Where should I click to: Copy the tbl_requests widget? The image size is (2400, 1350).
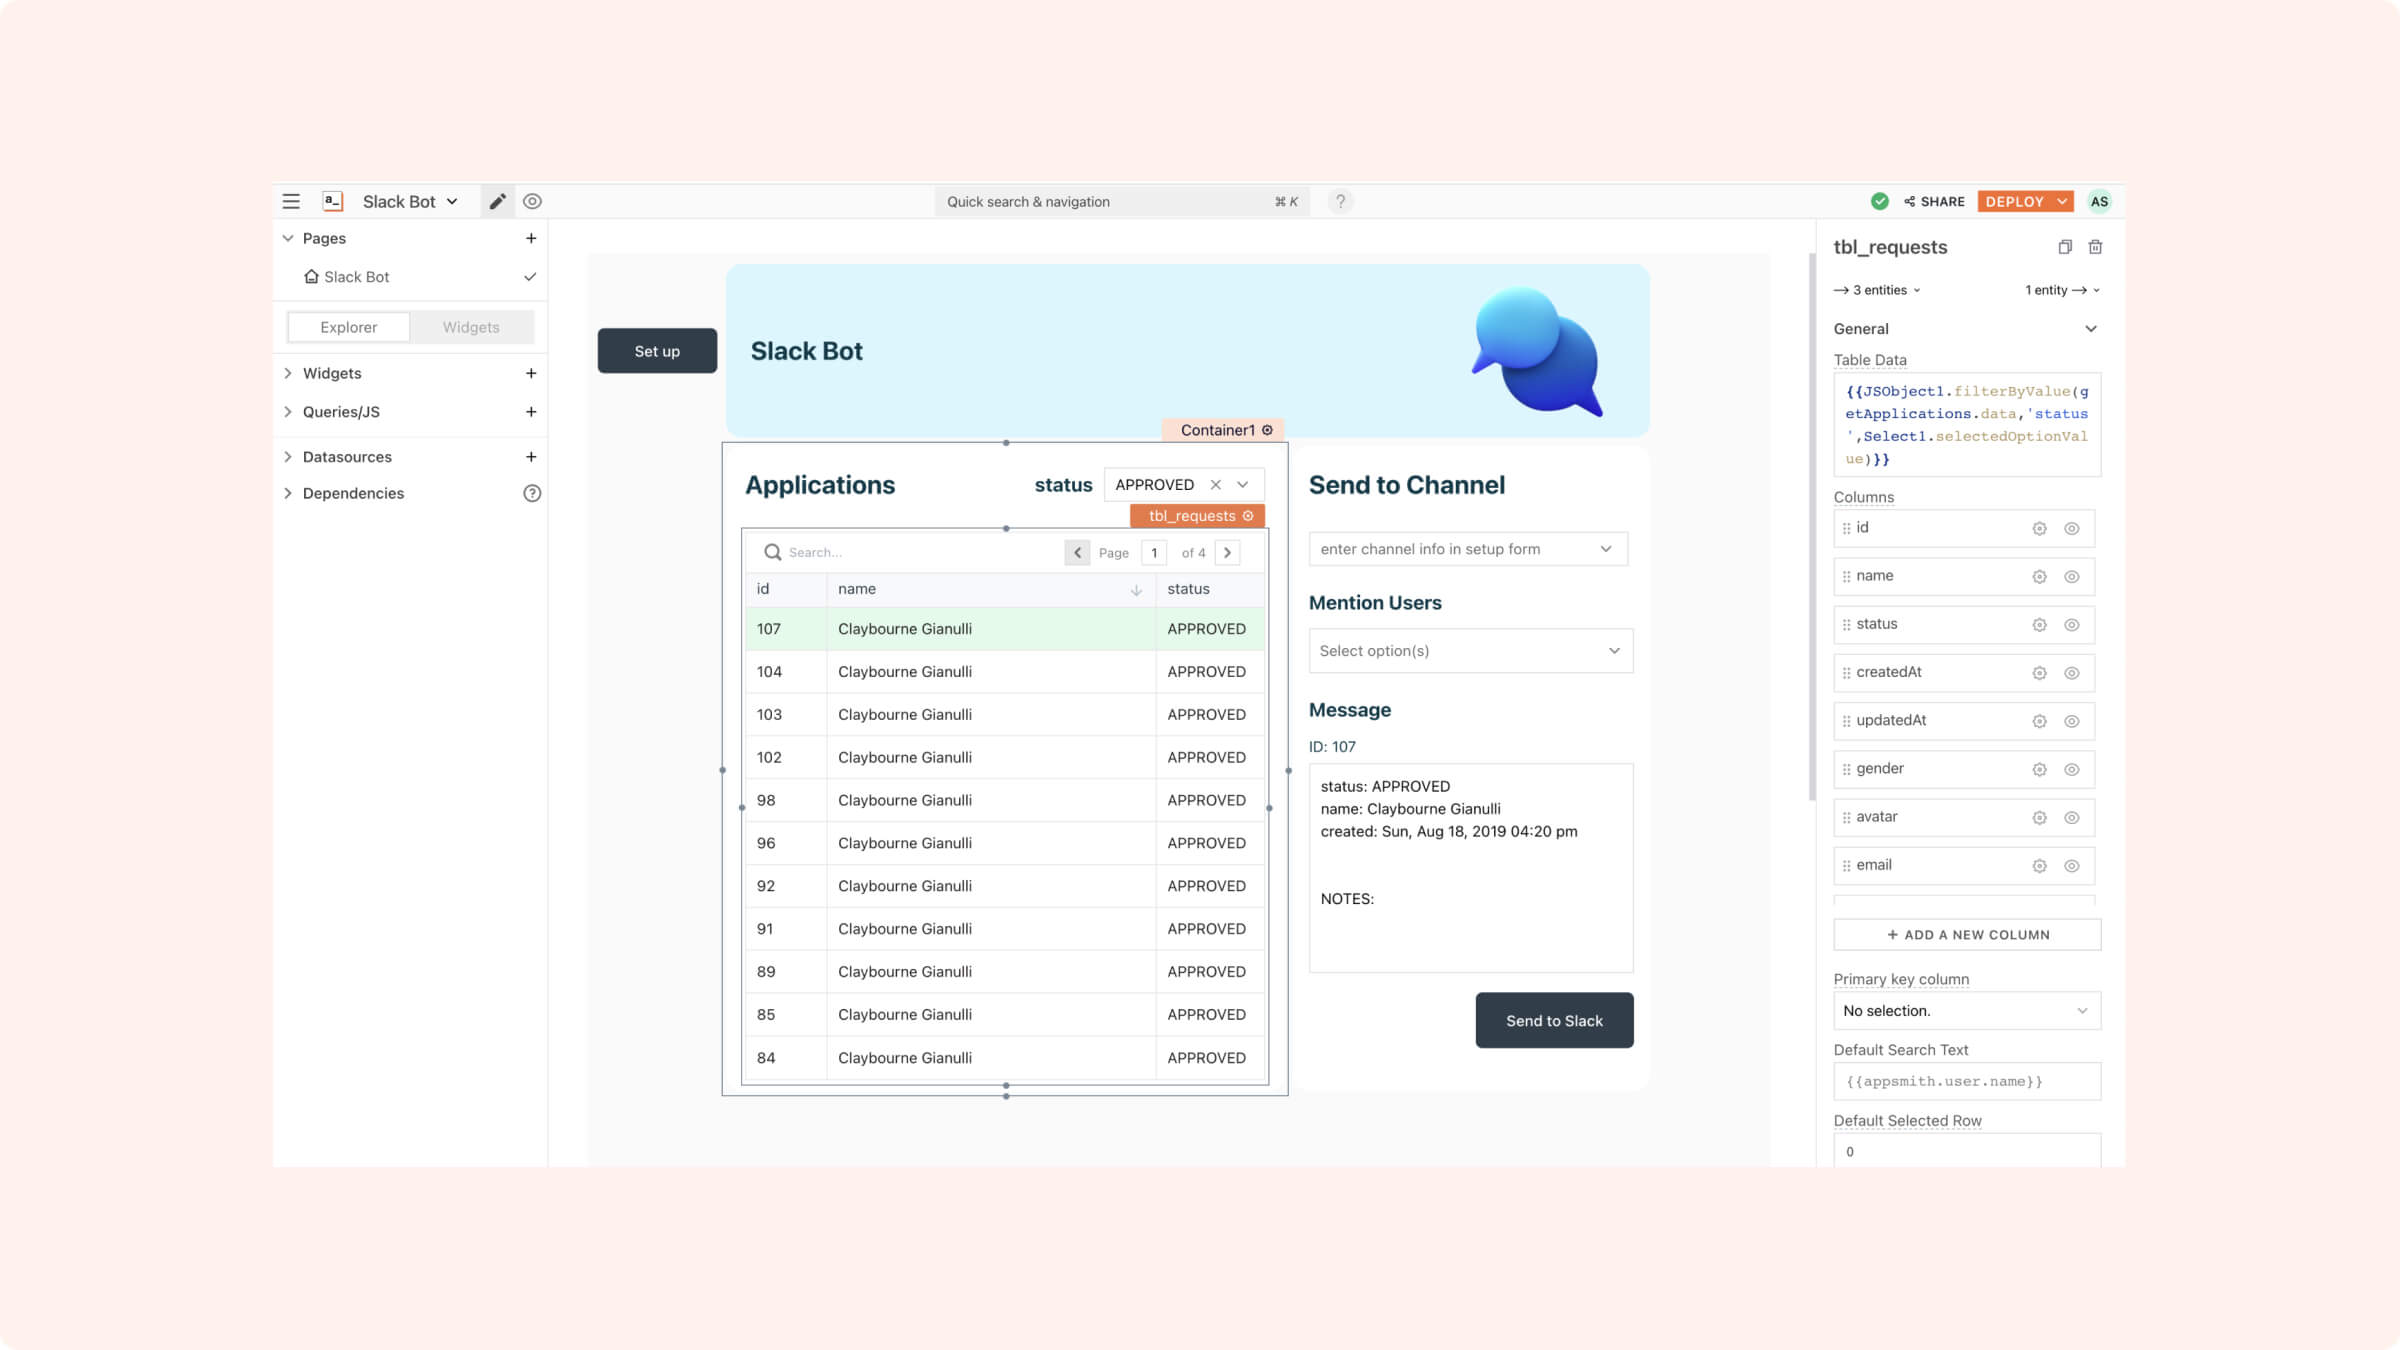pyautogui.click(x=2065, y=247)
